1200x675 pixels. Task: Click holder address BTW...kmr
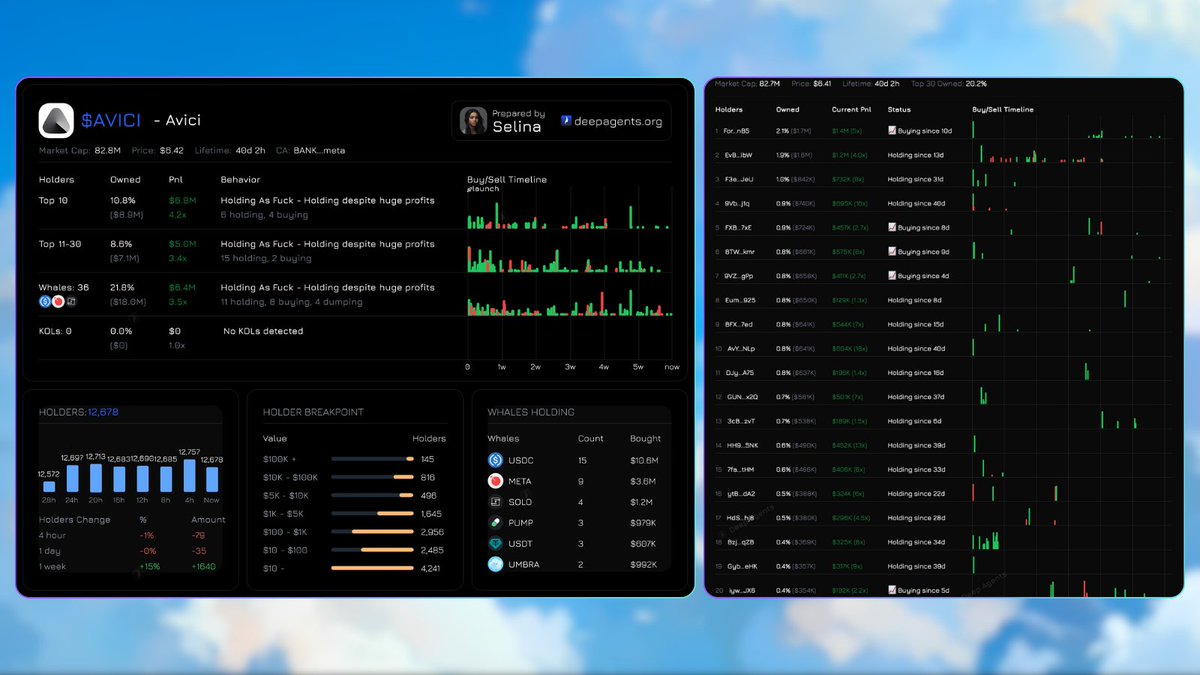click(x=739, y=252)
